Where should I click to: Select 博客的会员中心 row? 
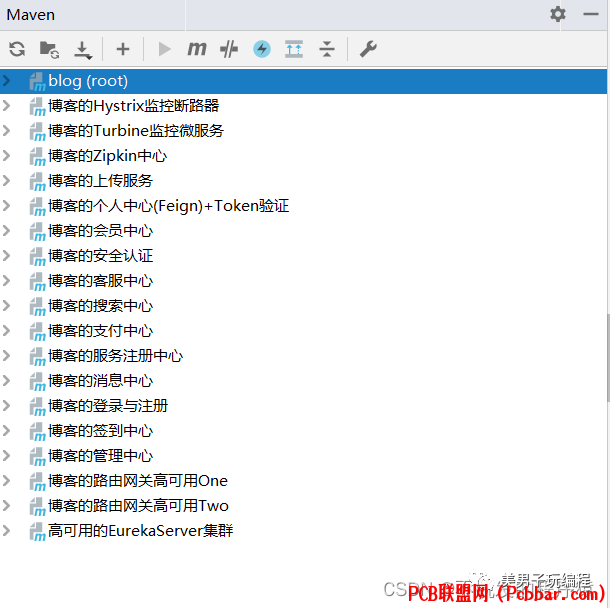tap(303, 231)
